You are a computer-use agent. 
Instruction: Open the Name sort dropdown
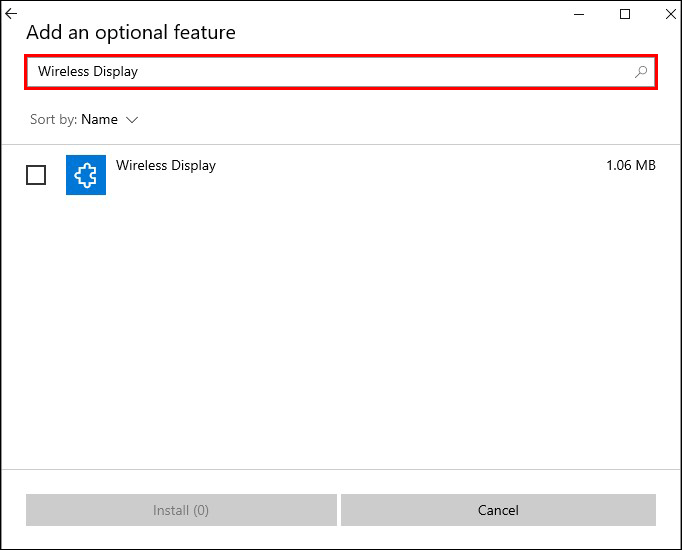point(100,120)
